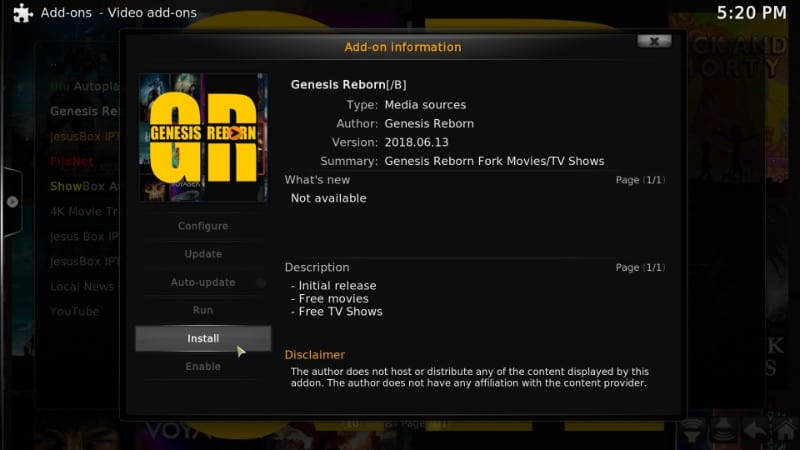Select Local News in the add-on list
Viewport: 800px width, 450px height.
[x=82, y=286]
